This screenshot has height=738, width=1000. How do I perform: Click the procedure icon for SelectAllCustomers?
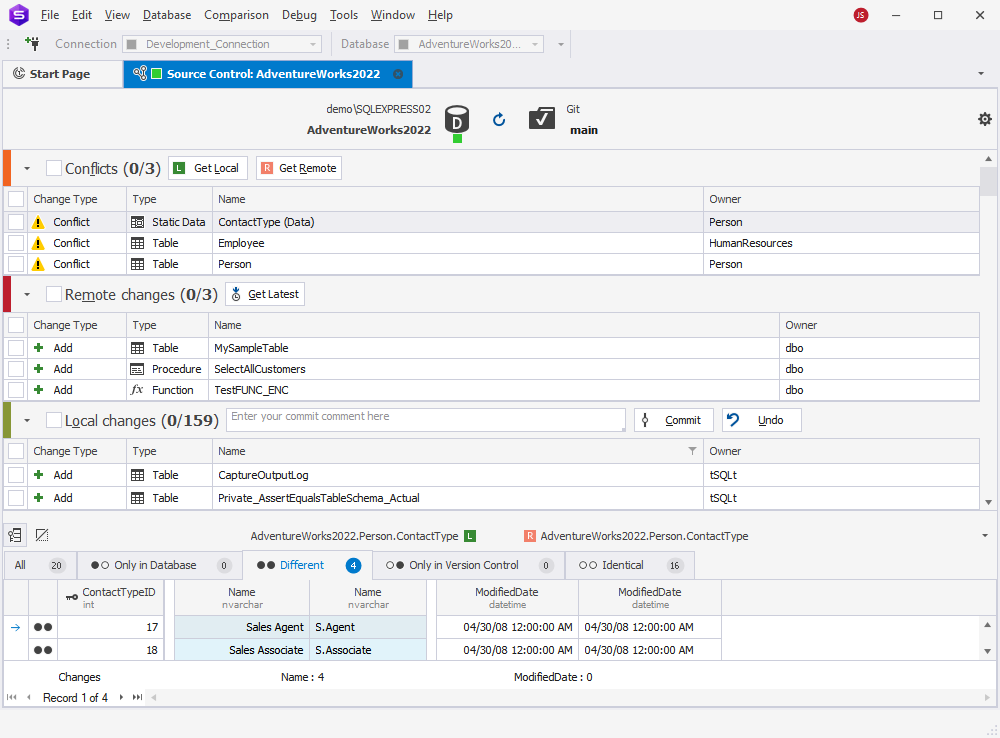coord(137,369)
